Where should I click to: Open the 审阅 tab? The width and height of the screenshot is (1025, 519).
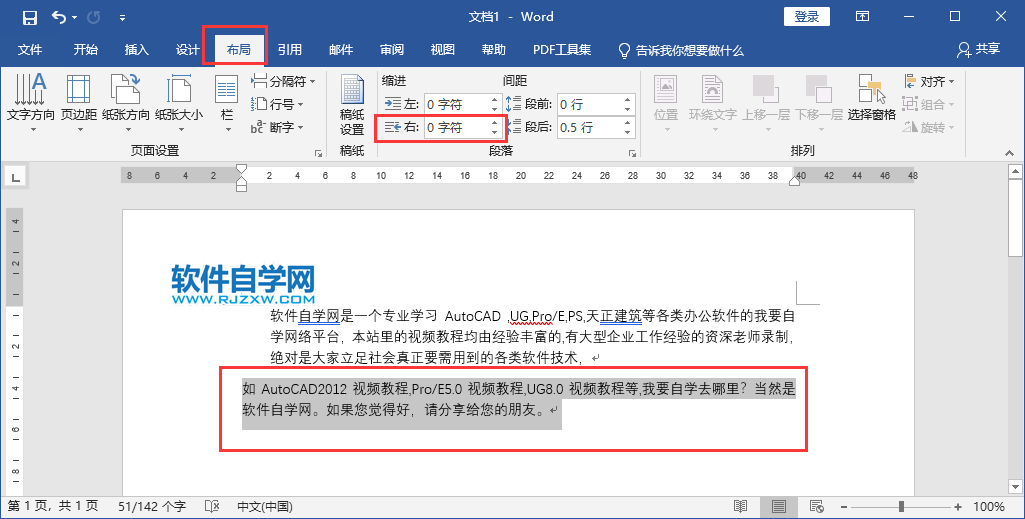[392, 50]
